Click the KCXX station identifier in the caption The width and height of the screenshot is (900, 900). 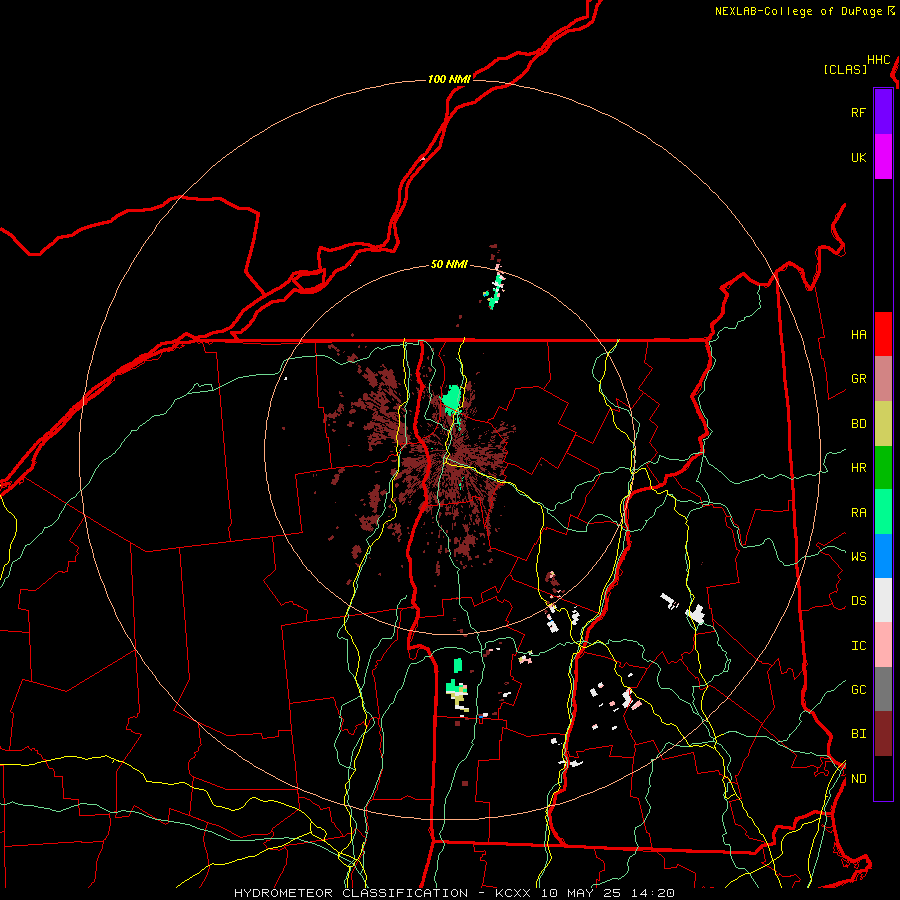[513, 893]
